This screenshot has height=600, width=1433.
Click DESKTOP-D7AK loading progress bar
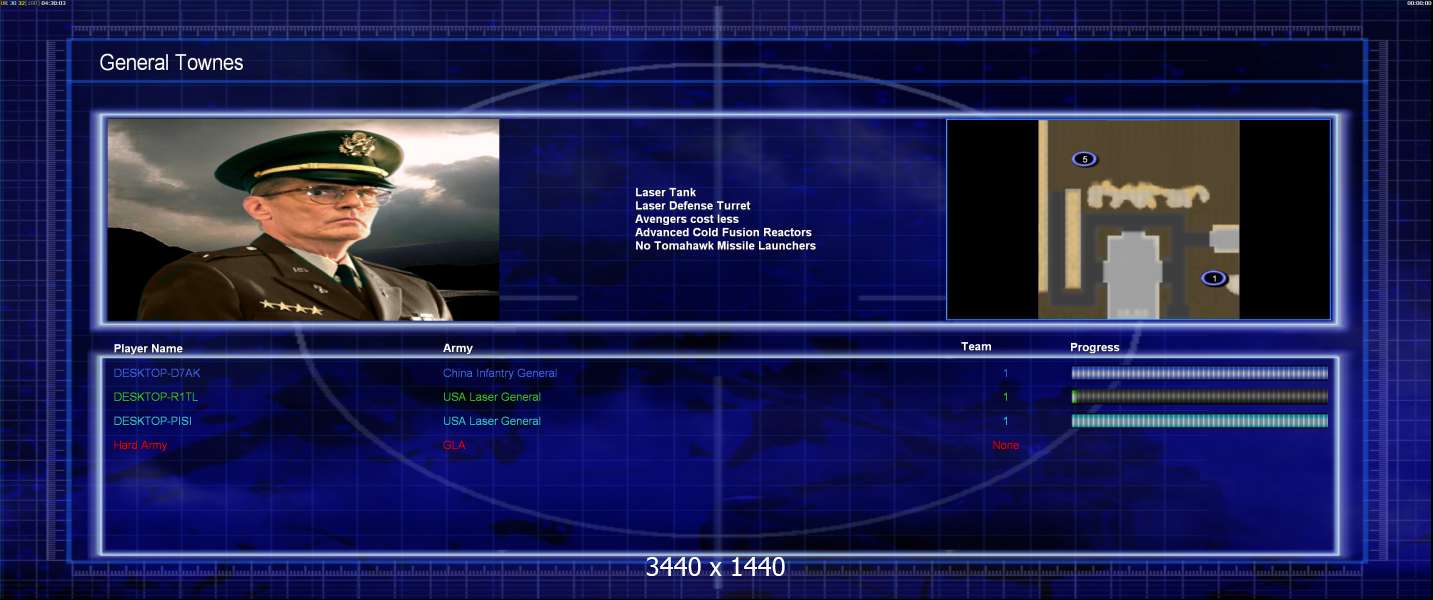point(1200,373)
